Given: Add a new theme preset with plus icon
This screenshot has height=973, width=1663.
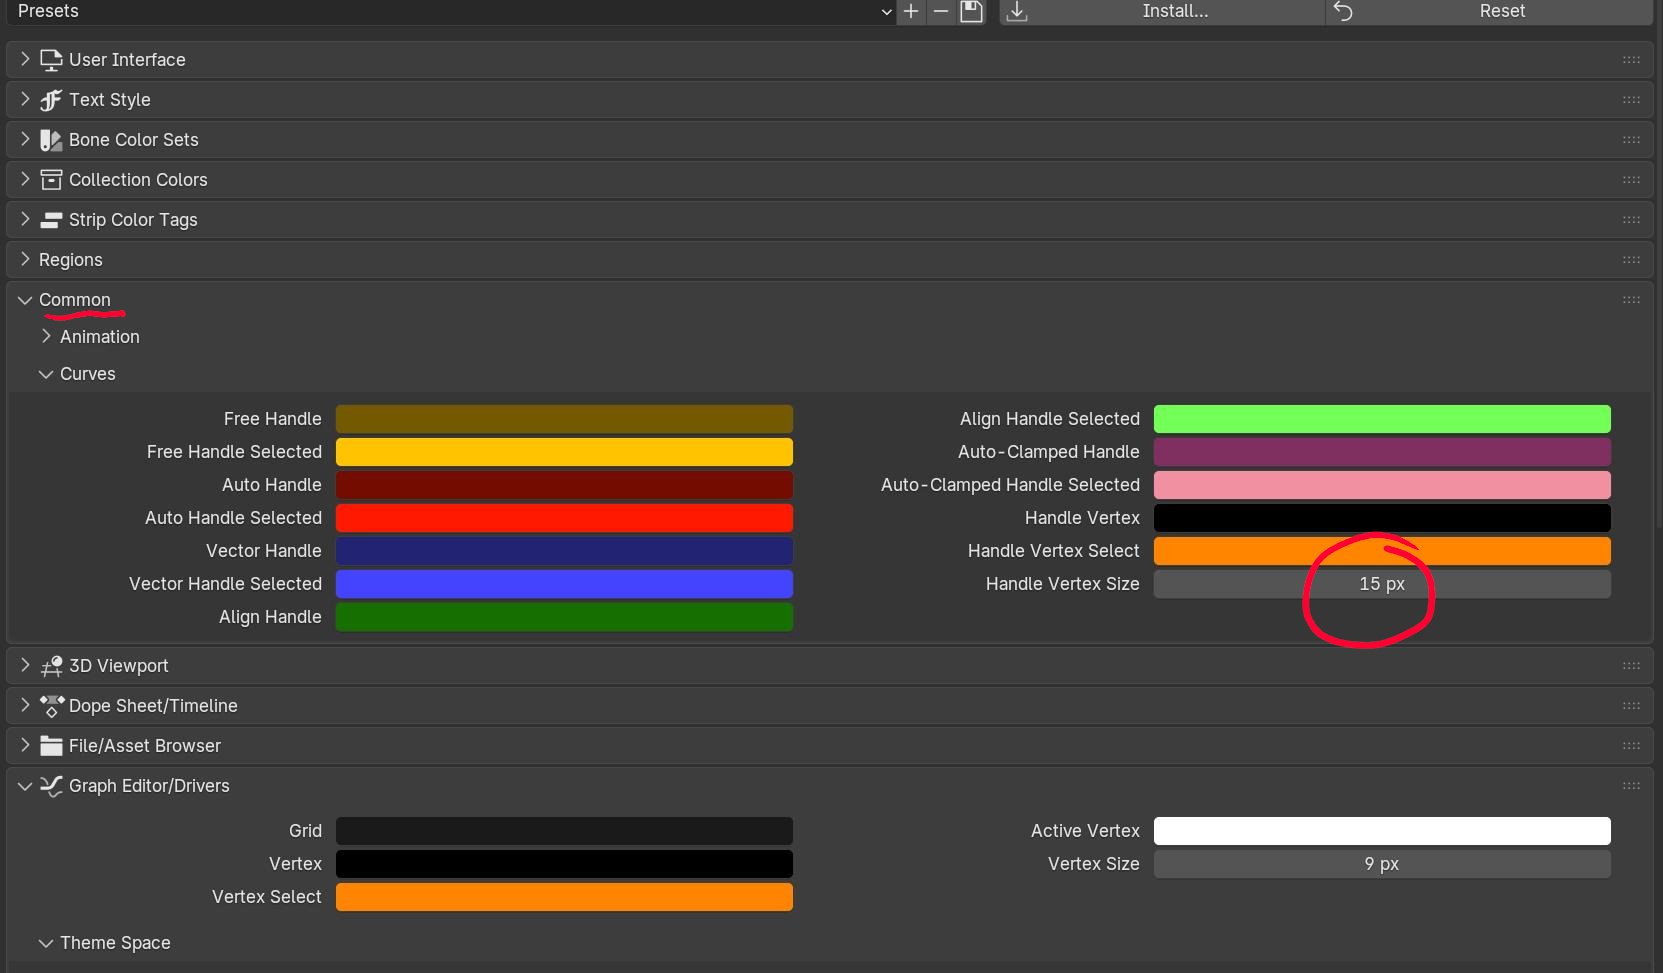Looking at the screenshot, I should coord(911,11).
